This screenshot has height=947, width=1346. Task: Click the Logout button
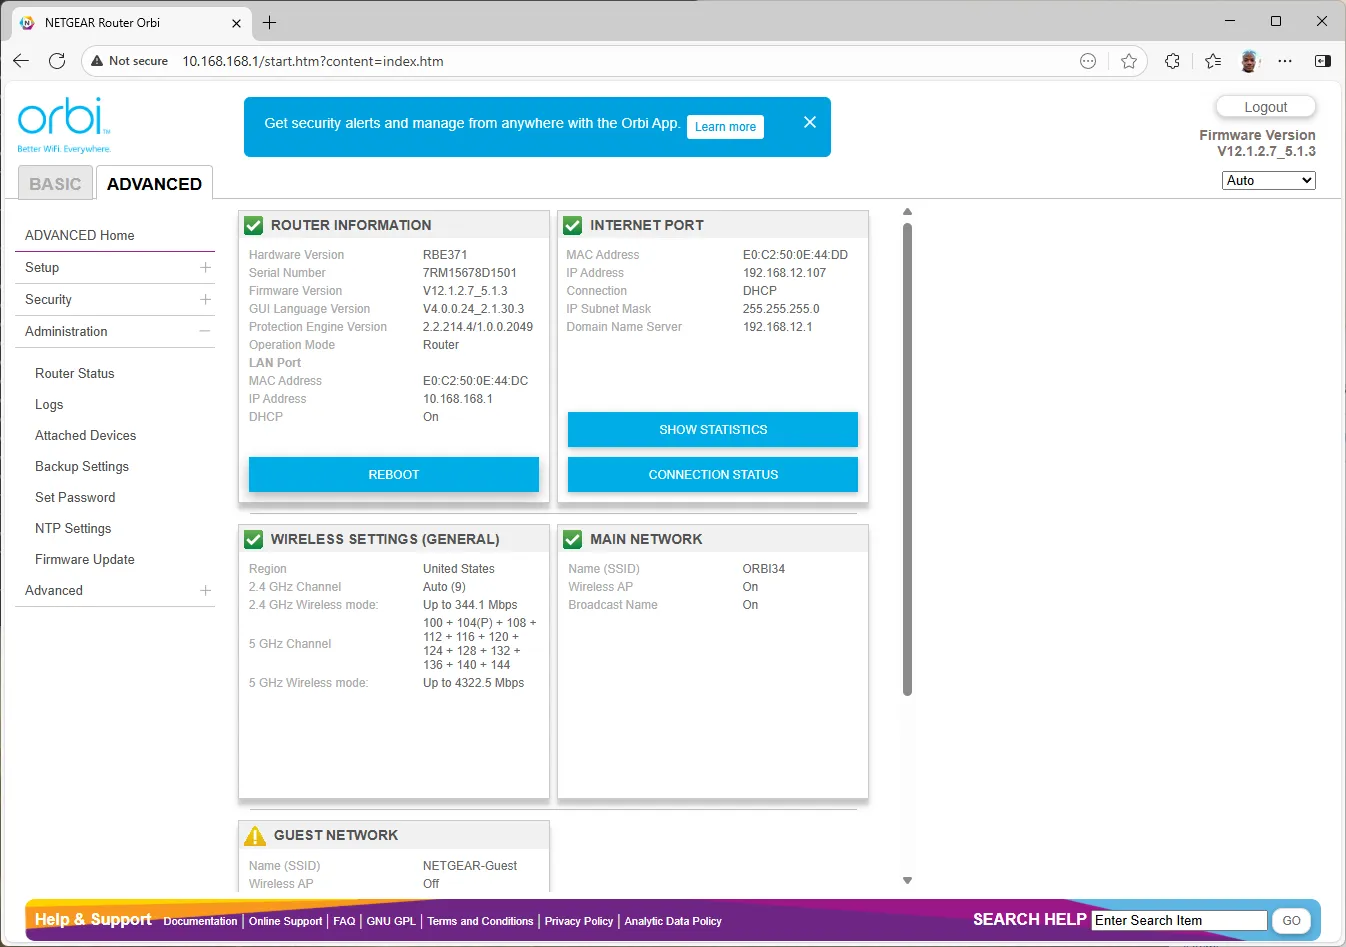click(1266, 107)
